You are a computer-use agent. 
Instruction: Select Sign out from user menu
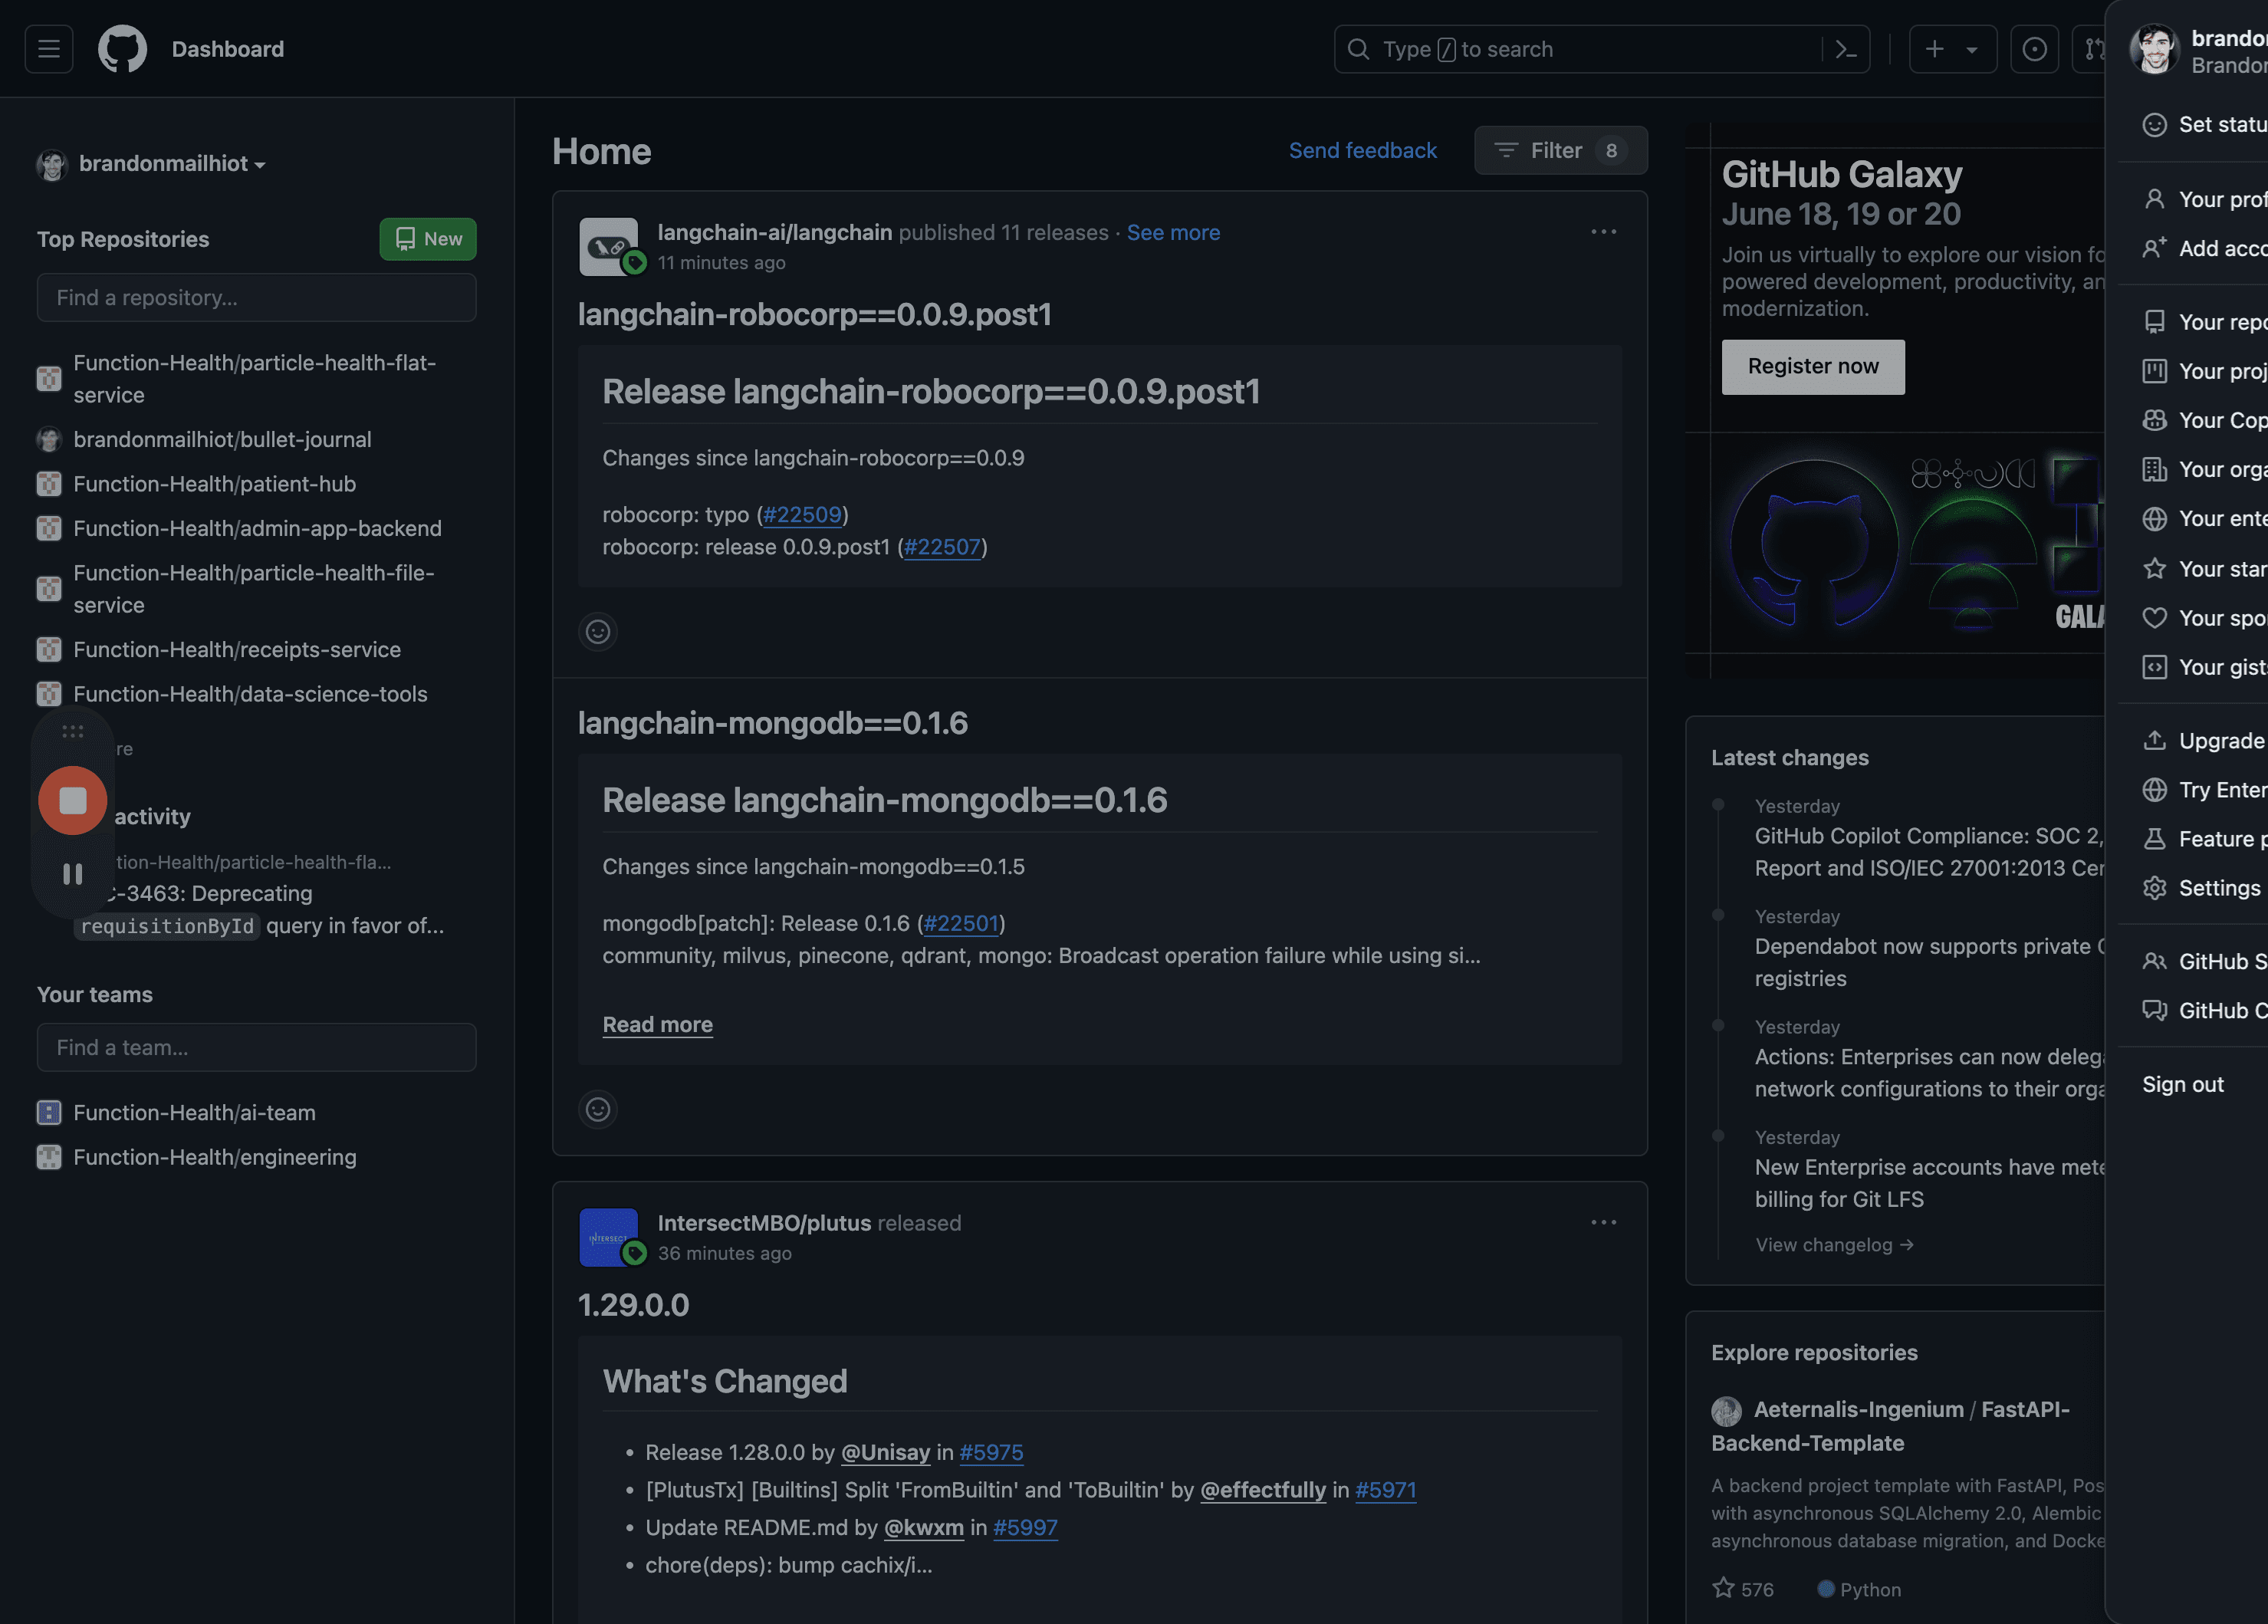point(2182,1084)
